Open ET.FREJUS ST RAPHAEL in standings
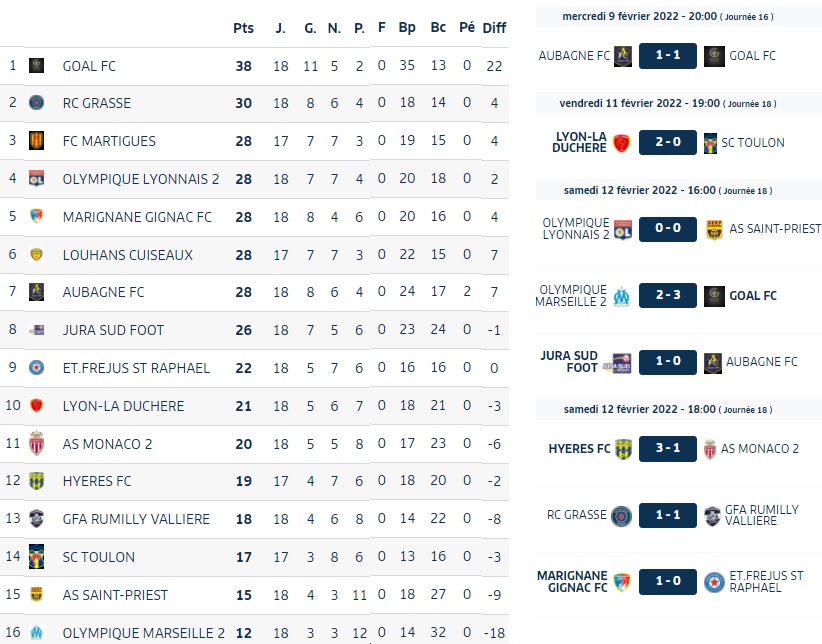 (136, 368)
